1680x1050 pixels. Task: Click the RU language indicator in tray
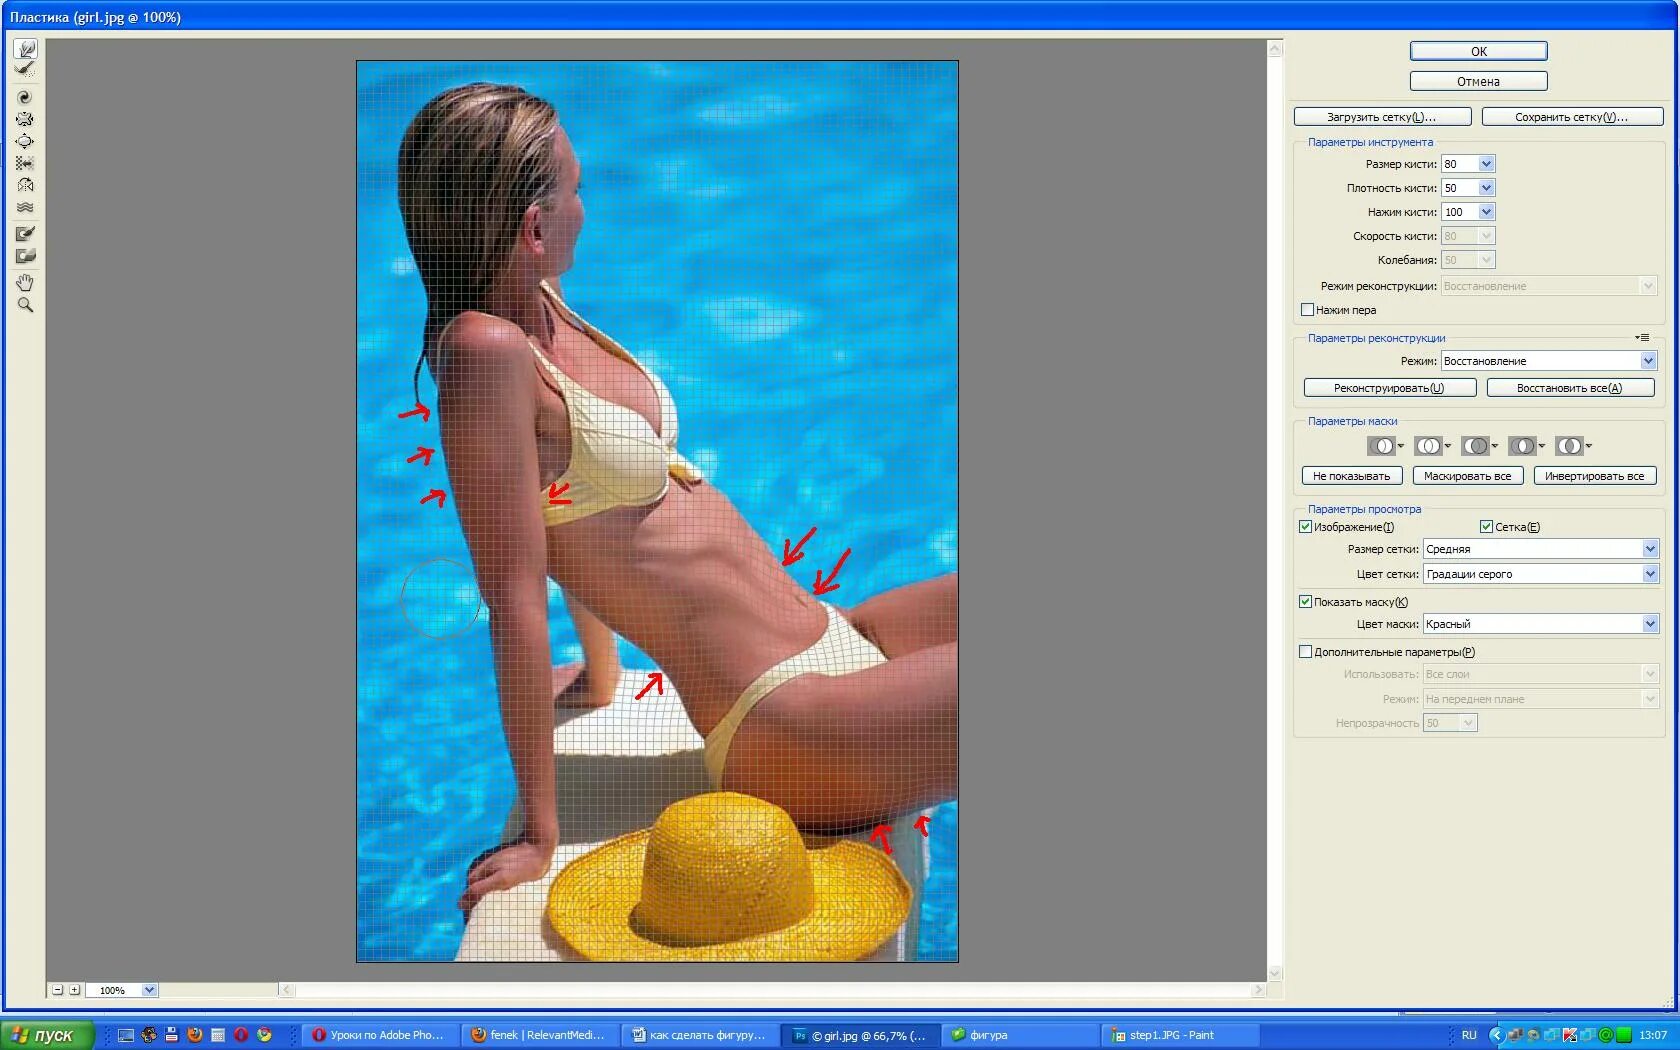1469,1035
